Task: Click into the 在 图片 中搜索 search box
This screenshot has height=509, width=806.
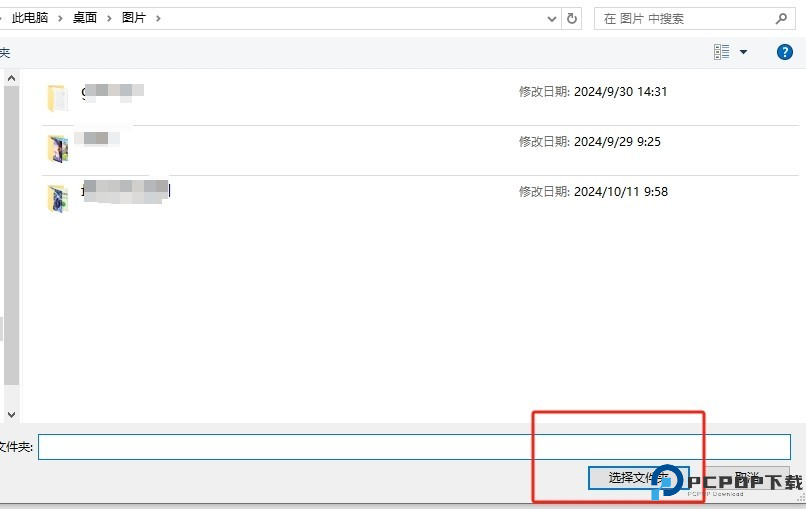Action: pos(685,18)
